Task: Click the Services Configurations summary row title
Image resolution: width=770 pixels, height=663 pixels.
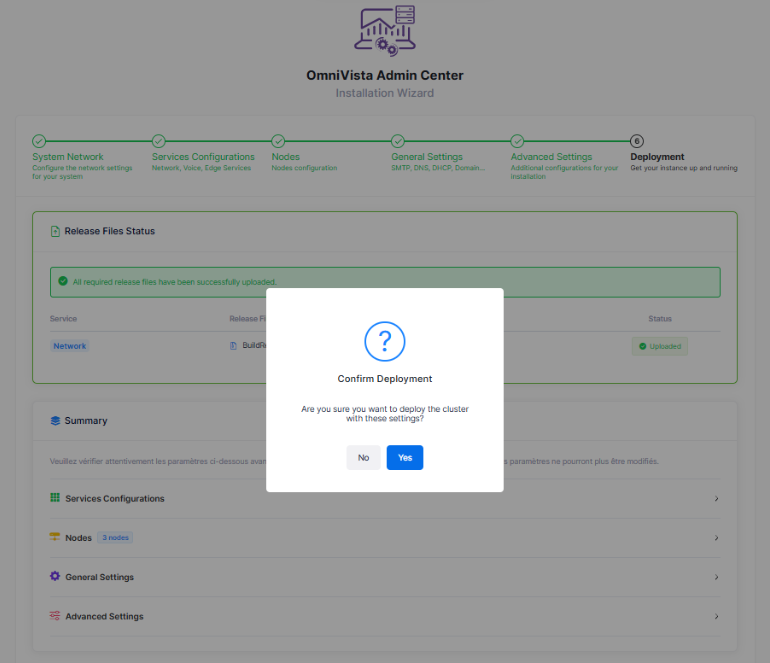Action: [115, 498]
